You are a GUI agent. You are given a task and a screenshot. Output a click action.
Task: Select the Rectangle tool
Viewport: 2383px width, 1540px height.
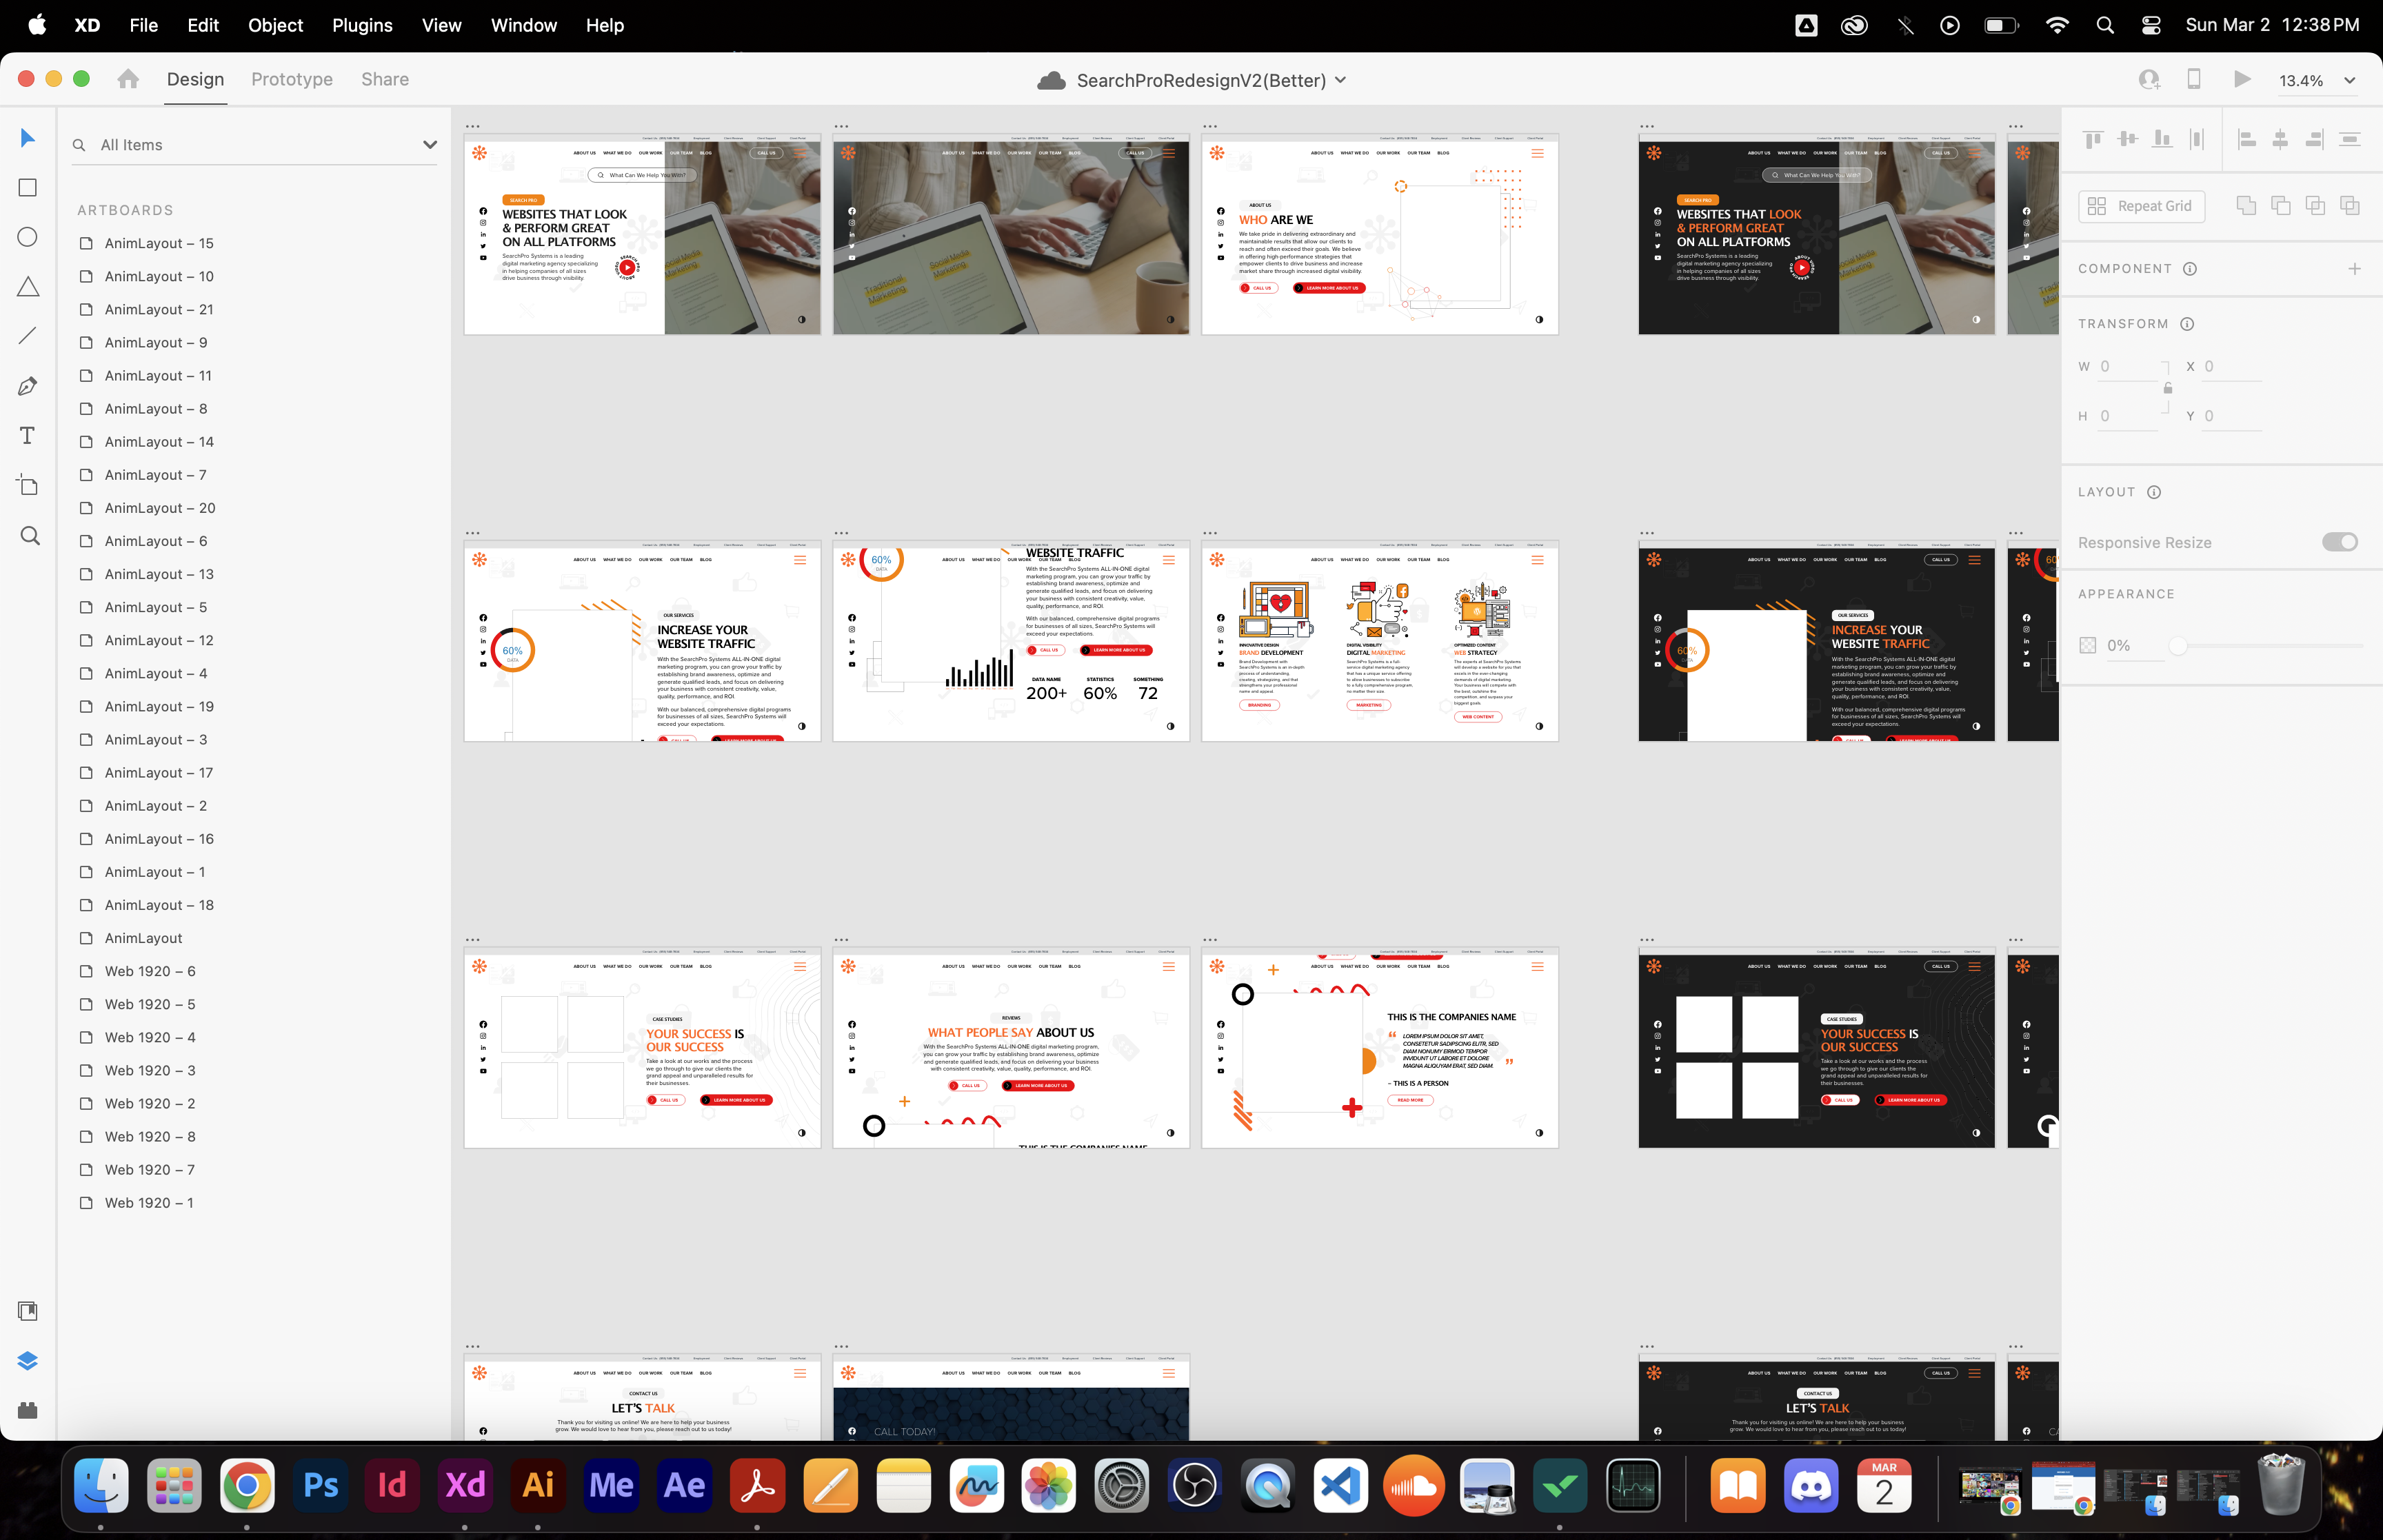tap(28, 188)
